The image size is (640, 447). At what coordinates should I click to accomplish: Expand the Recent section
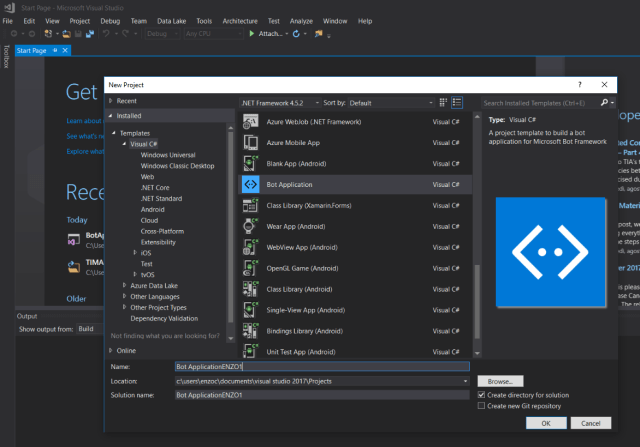111,101
